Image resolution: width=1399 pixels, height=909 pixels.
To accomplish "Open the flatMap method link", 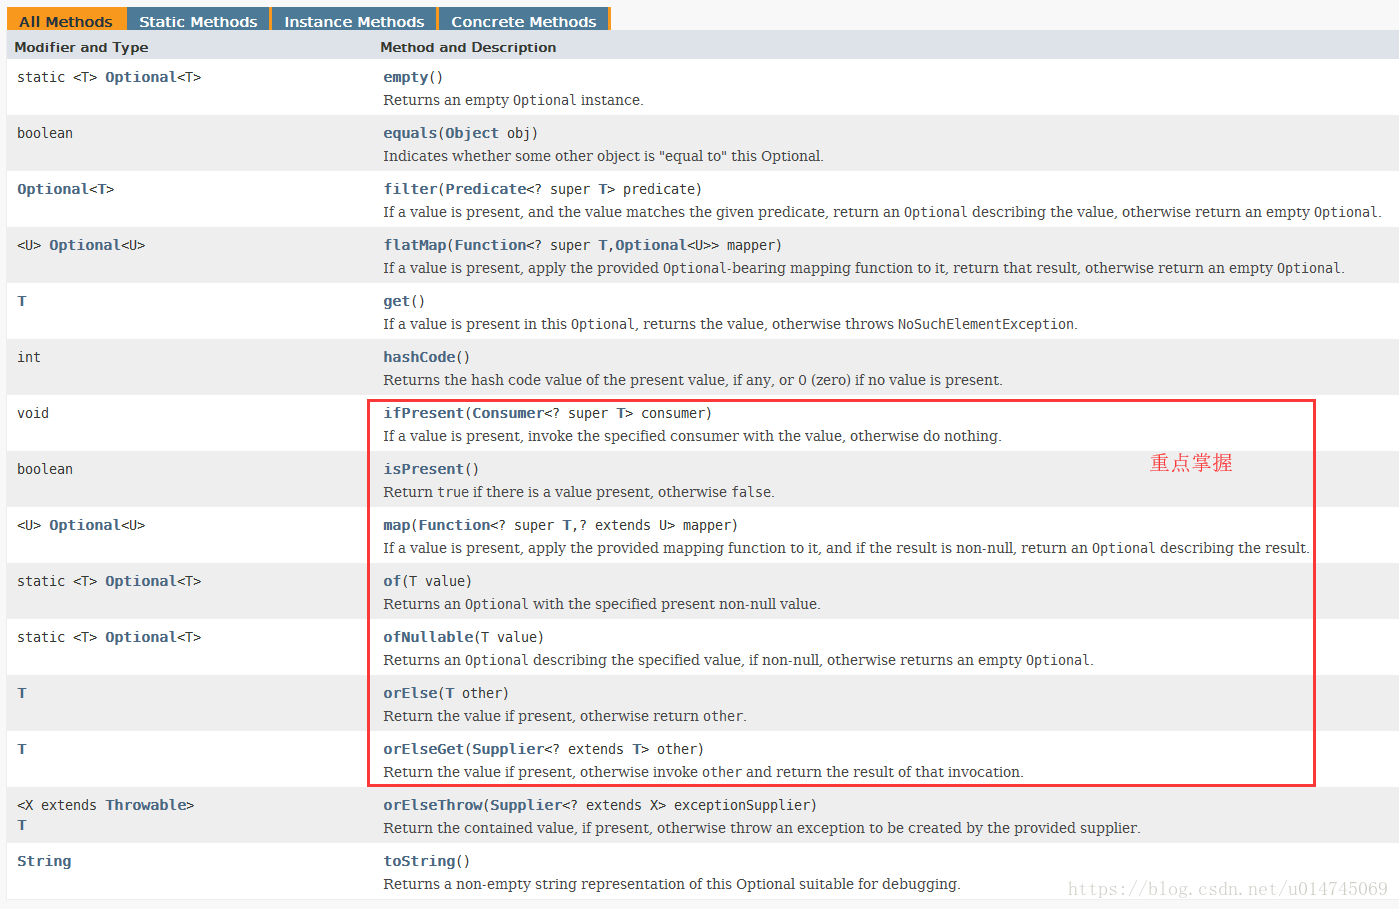I will (414, 245).
